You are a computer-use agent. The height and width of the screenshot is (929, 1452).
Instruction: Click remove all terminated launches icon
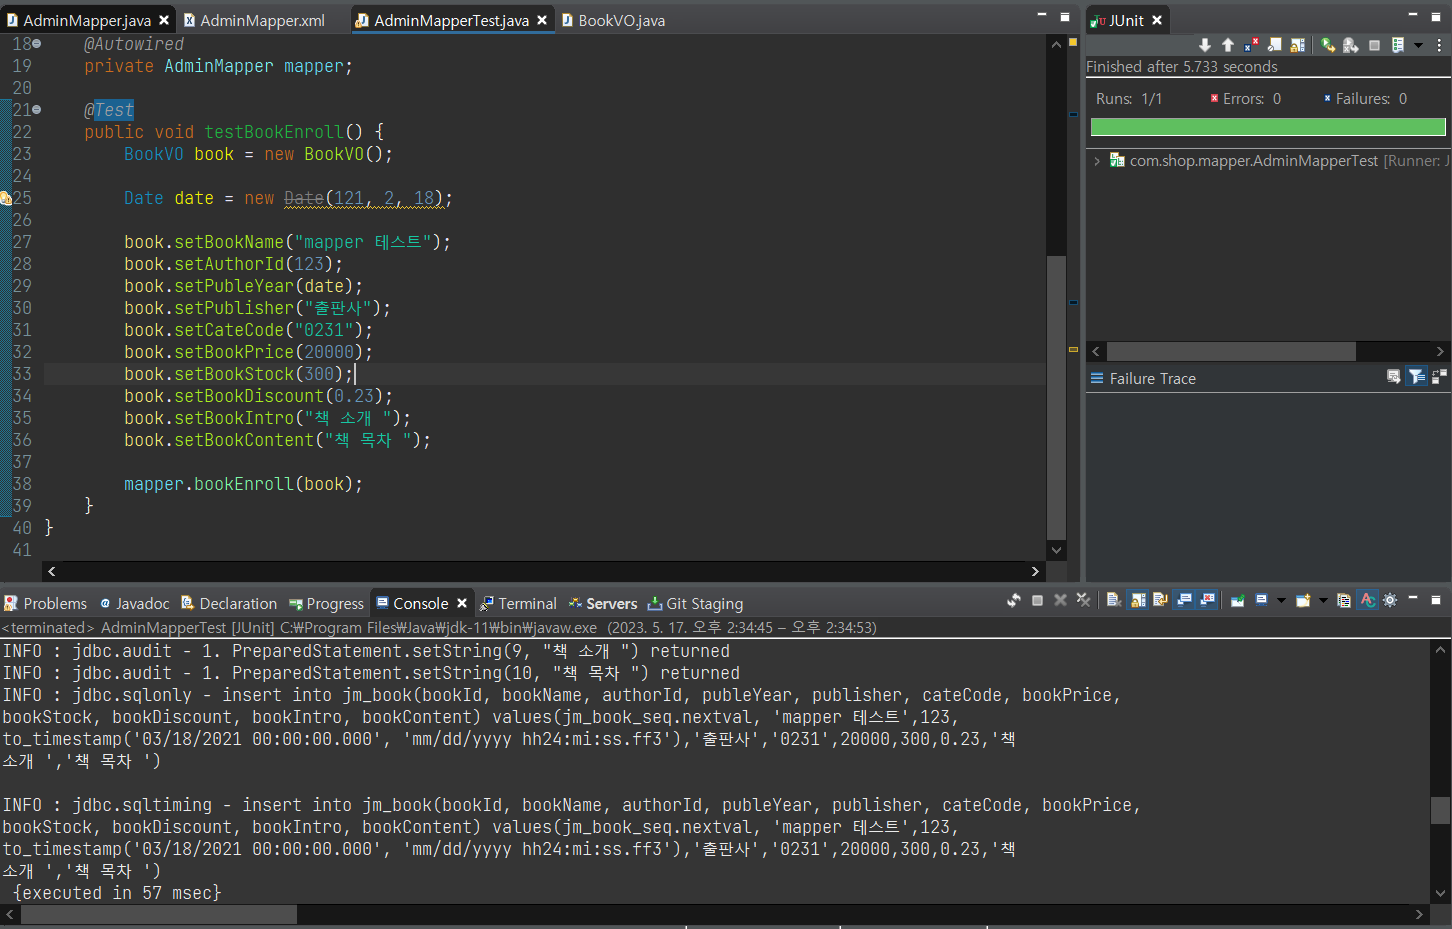pos(1083,600)
